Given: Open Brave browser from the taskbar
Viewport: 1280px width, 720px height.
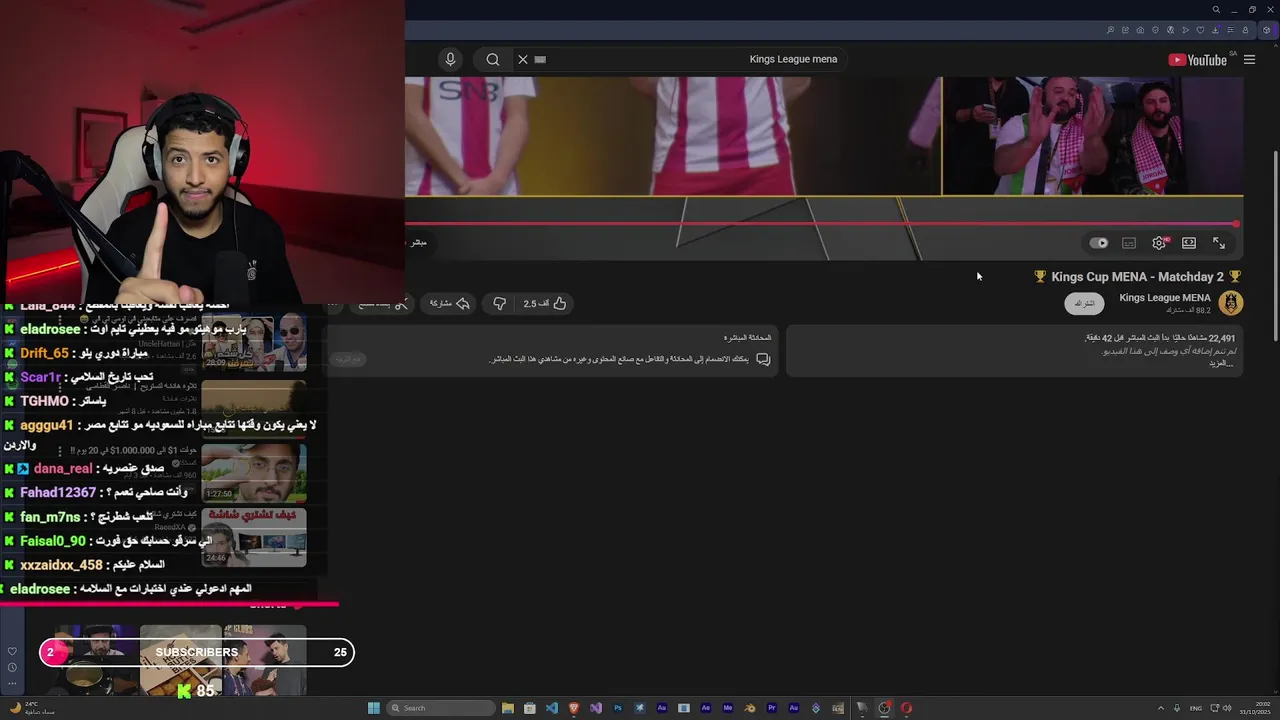Looking at the screenshot, I should (x=574, y=708).
